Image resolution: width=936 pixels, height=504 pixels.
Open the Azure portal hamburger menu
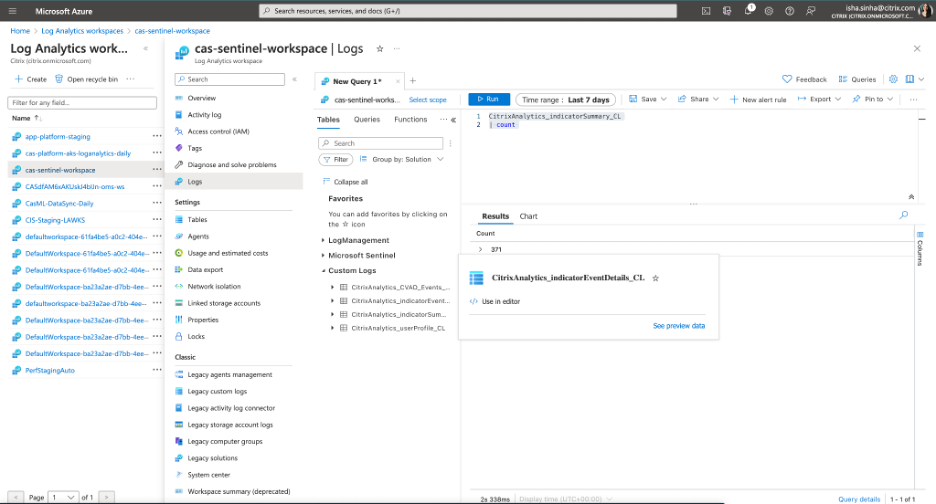13,11
